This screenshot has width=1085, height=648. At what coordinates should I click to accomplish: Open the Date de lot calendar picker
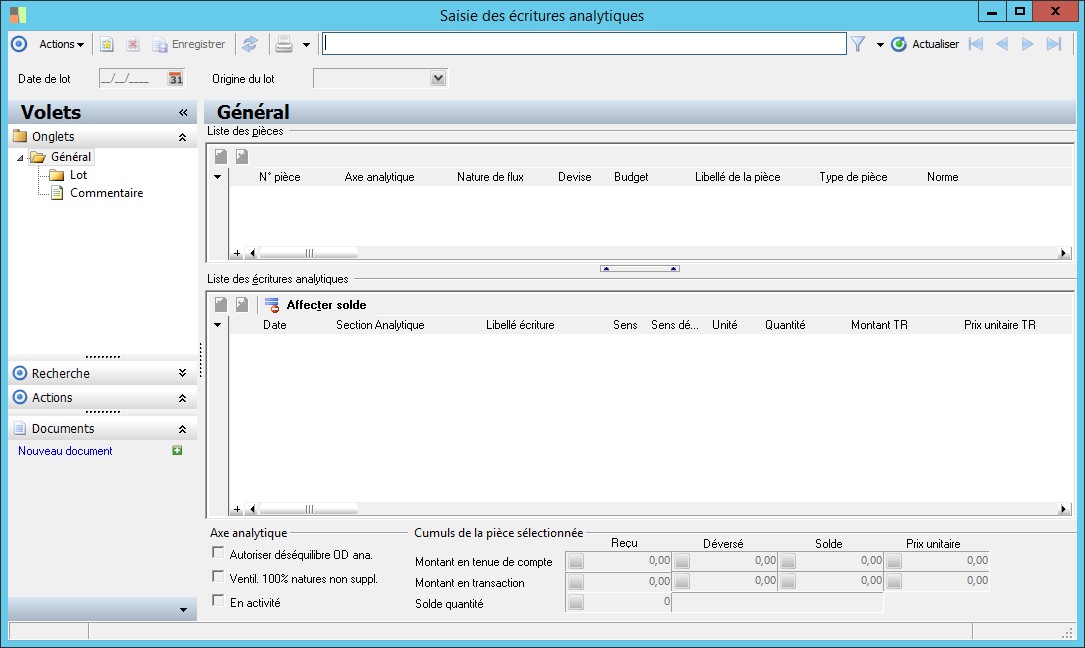(176, 79)
